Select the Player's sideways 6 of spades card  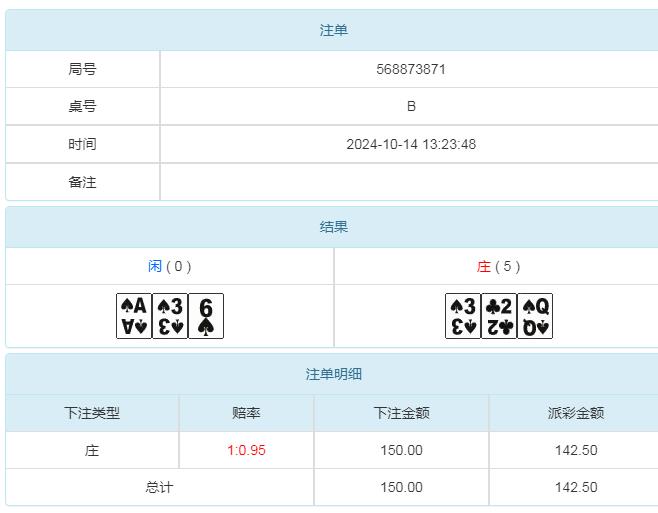click(x=206, y=316)
